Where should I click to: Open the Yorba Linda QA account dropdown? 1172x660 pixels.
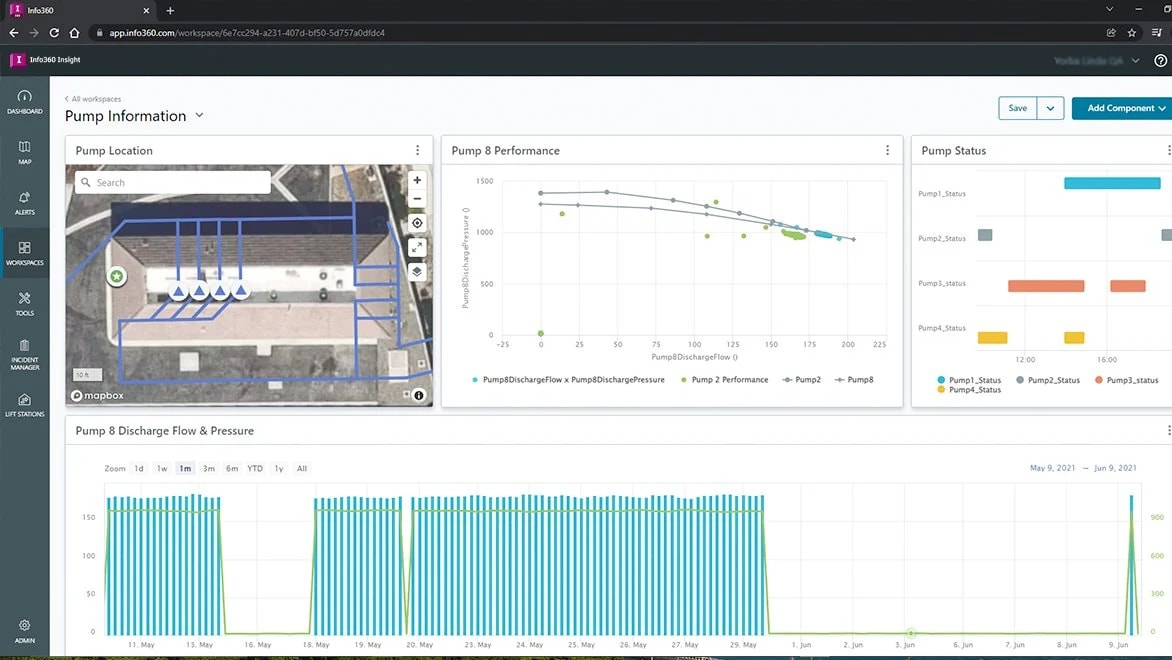click(1097, 60)
